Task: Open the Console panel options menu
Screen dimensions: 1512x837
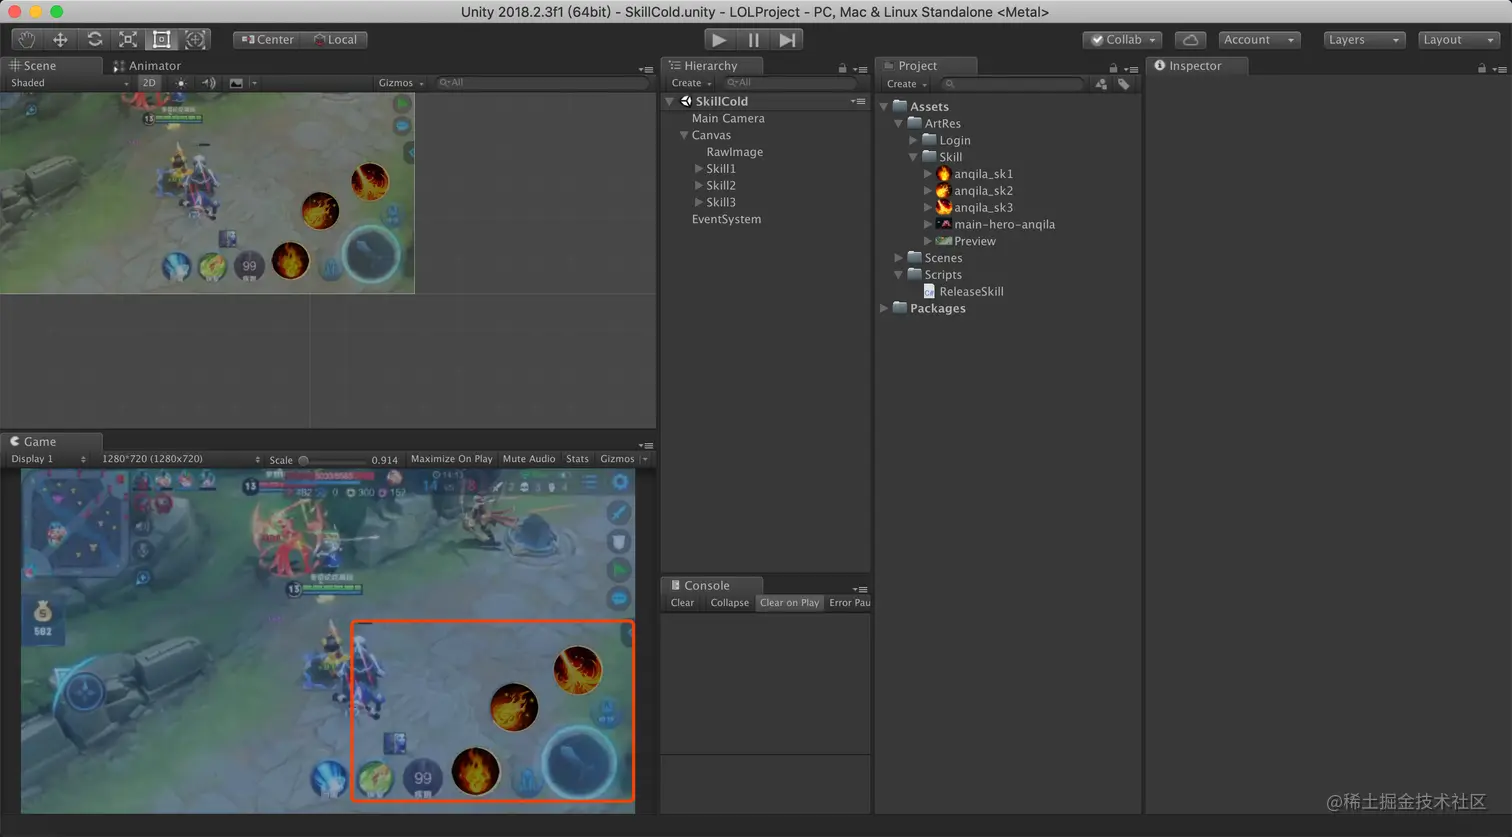Action: [x=861, y=589]
